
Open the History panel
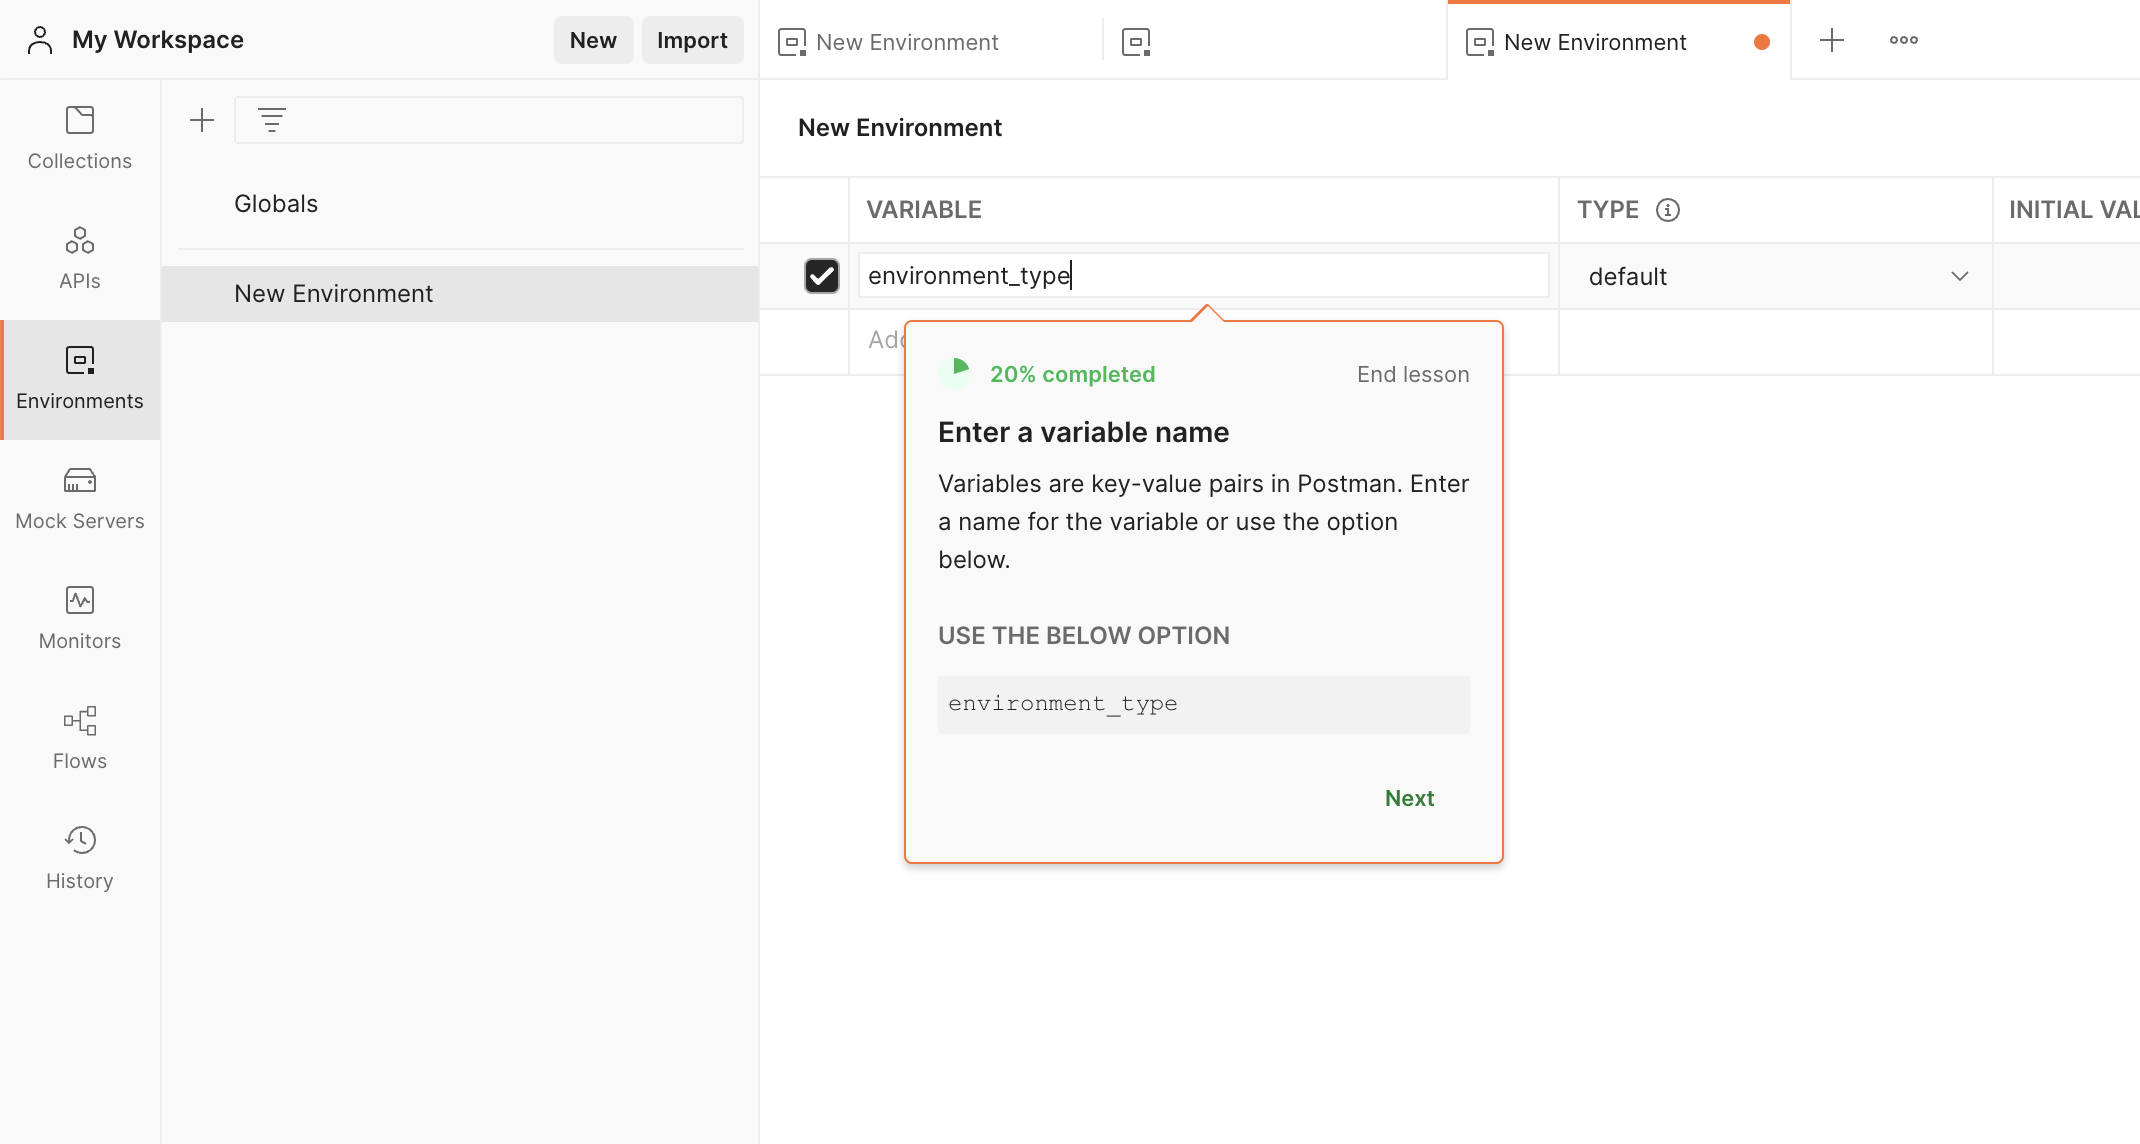[x=79, y=857]
